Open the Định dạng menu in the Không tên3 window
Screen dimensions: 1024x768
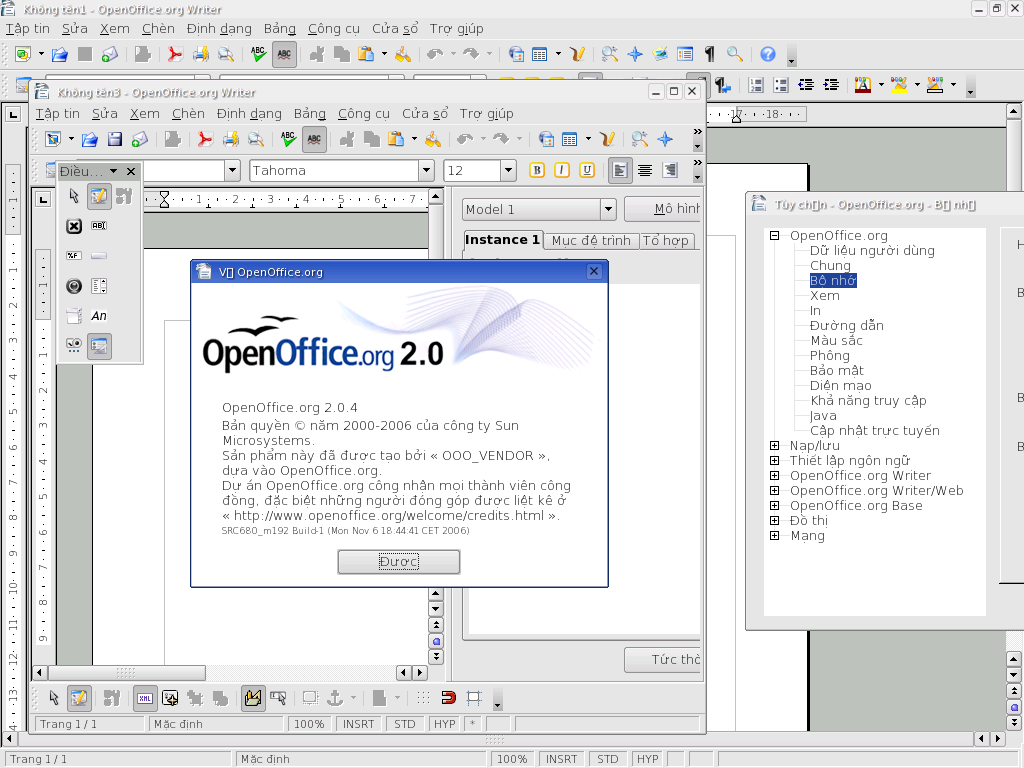click(x=249, y=114)
